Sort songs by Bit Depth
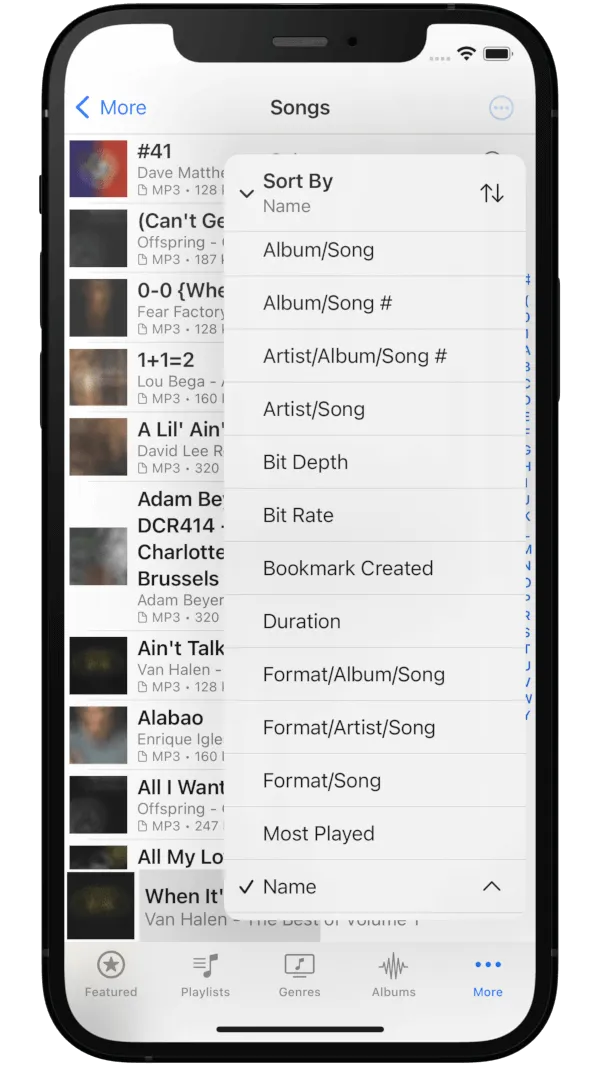This screenshot has height=1066, width=600. (374, 462)
